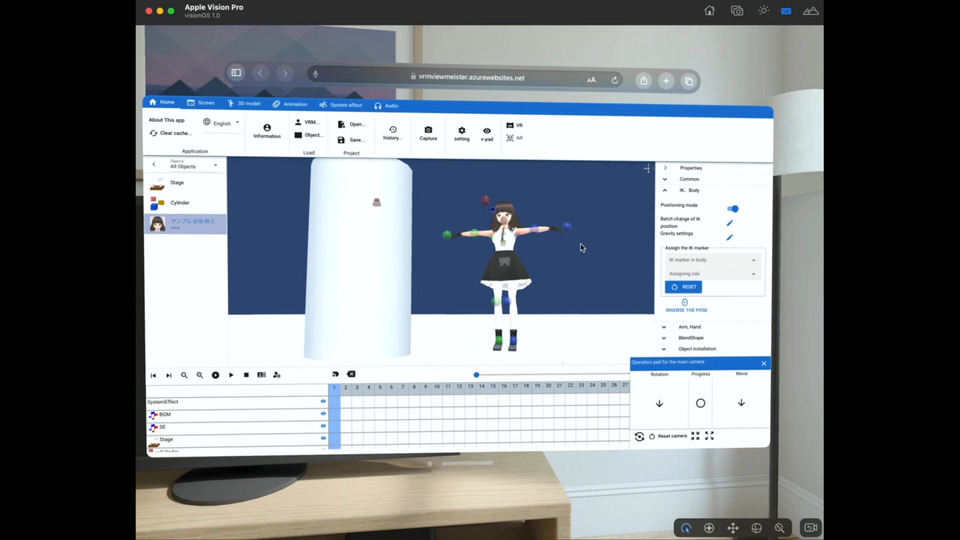
Task: Toggle BGM track visibility
Action: point(323,414)
